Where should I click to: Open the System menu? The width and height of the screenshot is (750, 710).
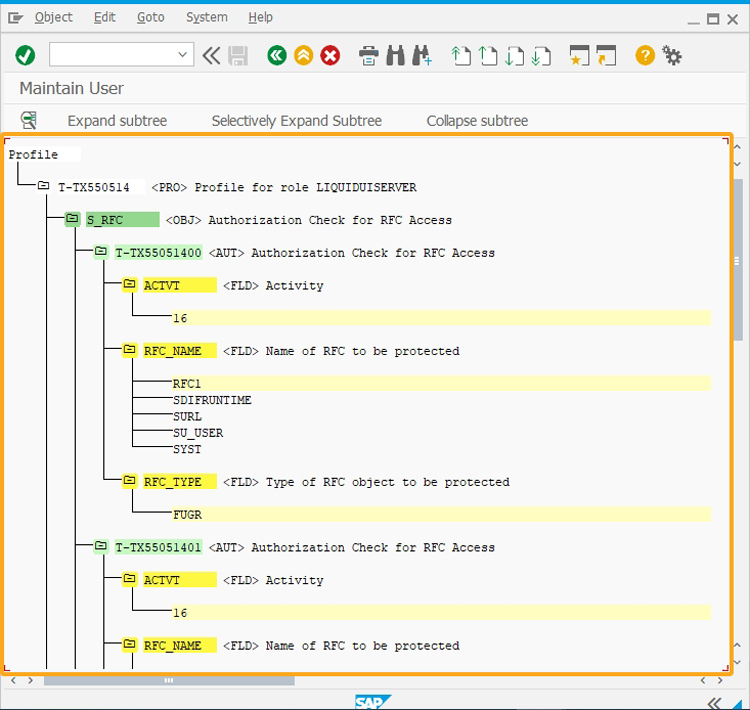click(x=207, y=18)
